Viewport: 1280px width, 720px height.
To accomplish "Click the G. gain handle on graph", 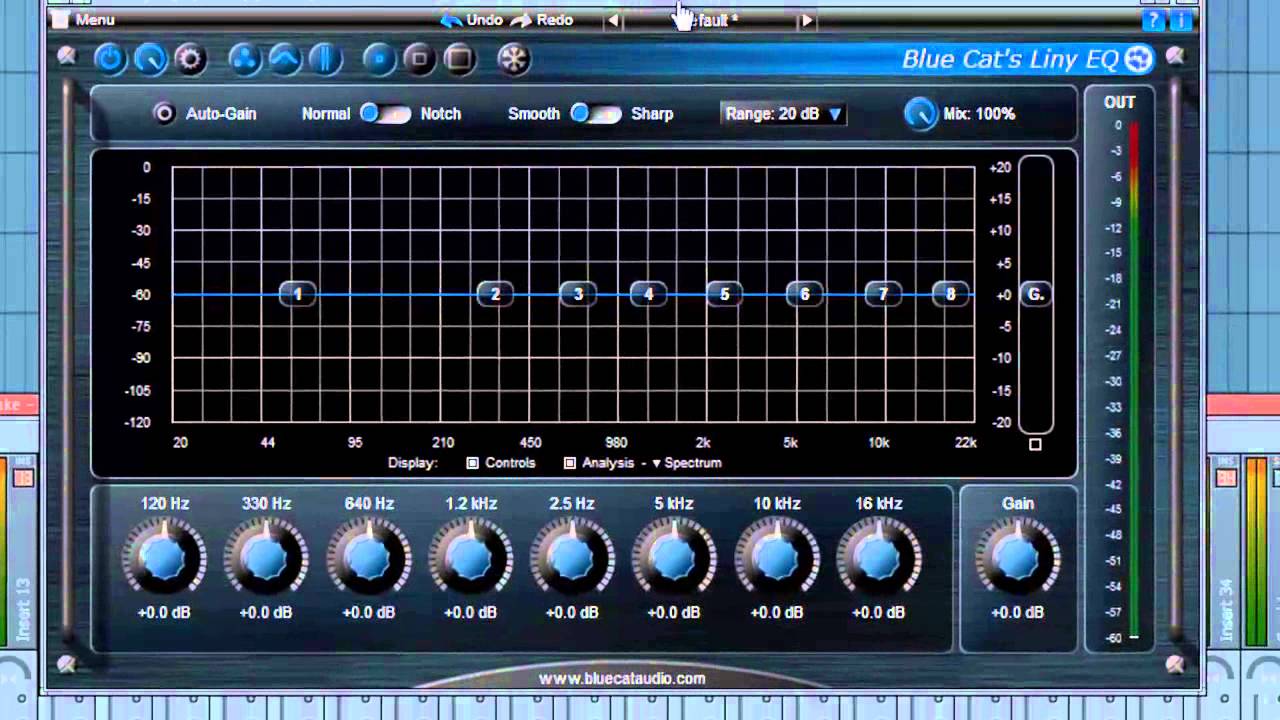I will [x=1036, y=294].
